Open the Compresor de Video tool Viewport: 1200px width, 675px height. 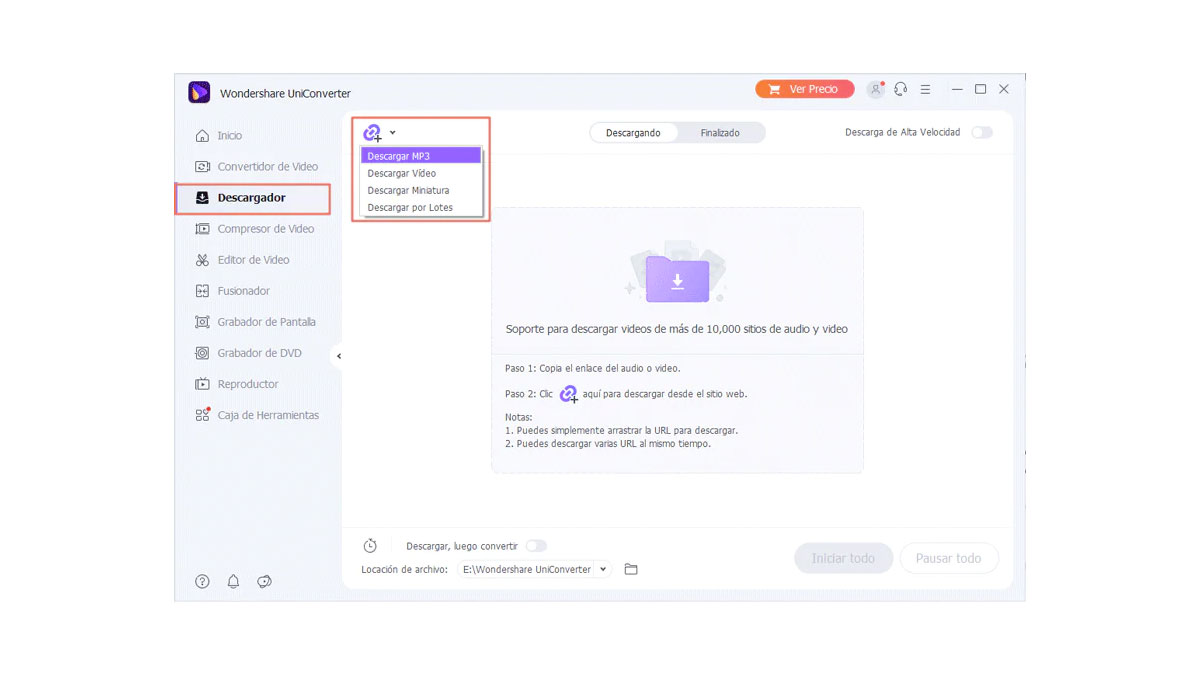(266, 228)
